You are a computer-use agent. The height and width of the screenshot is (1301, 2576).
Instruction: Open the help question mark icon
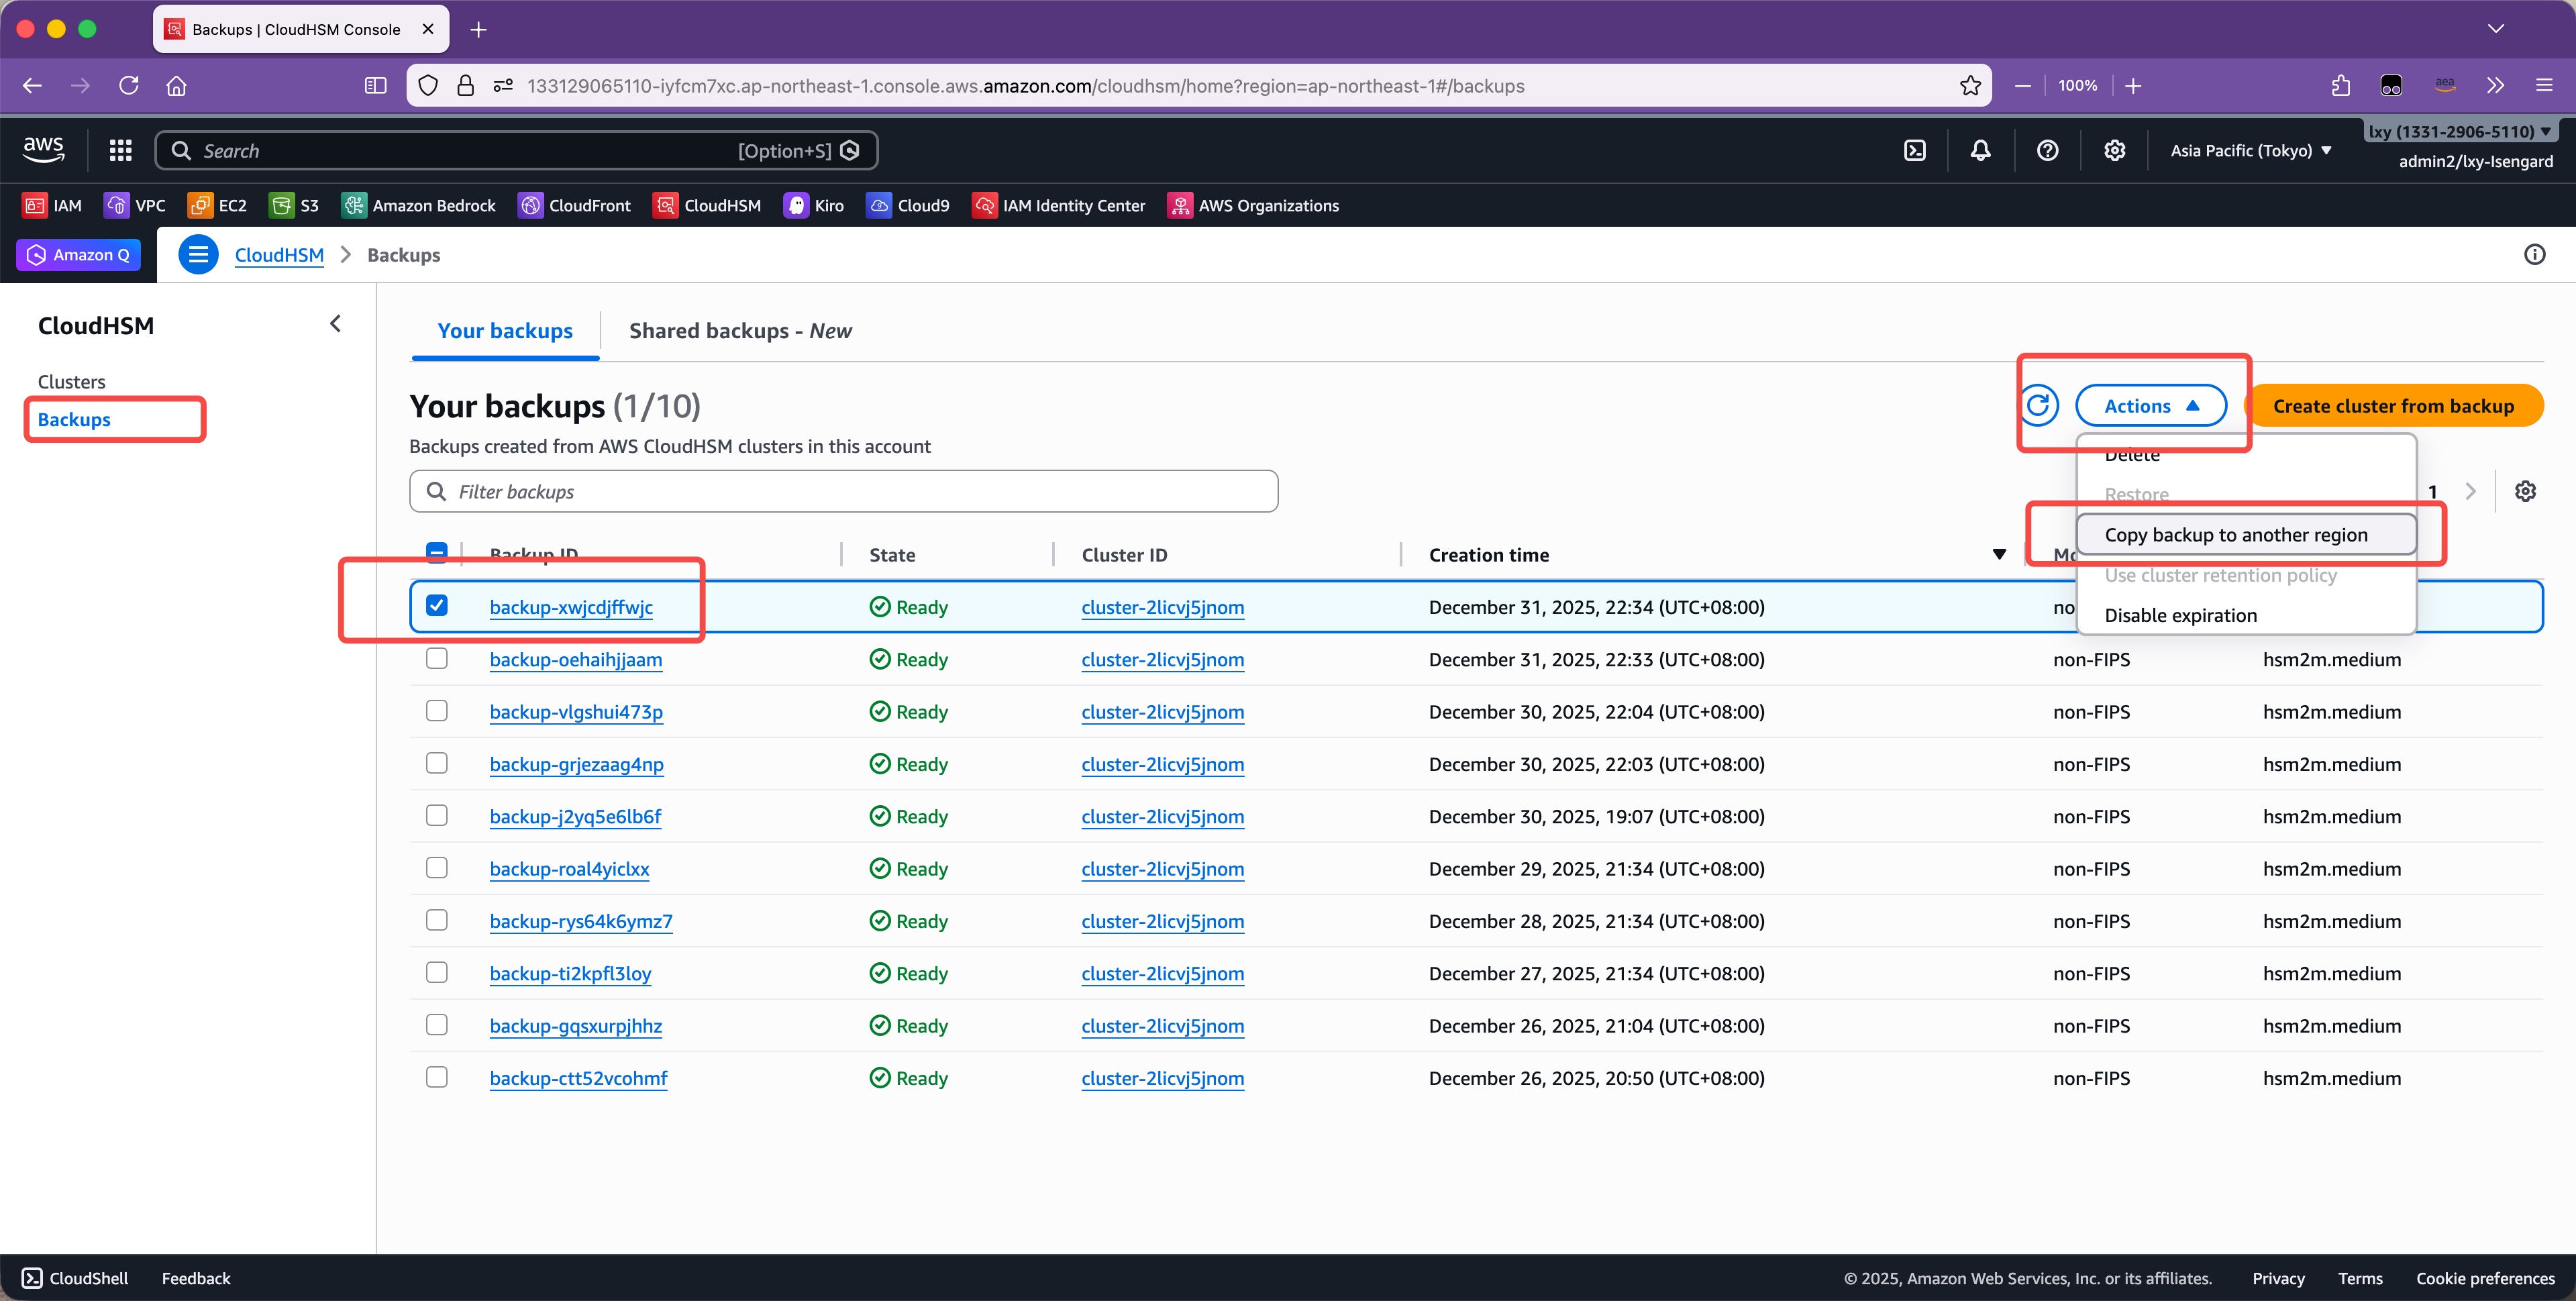(2047, 150)
